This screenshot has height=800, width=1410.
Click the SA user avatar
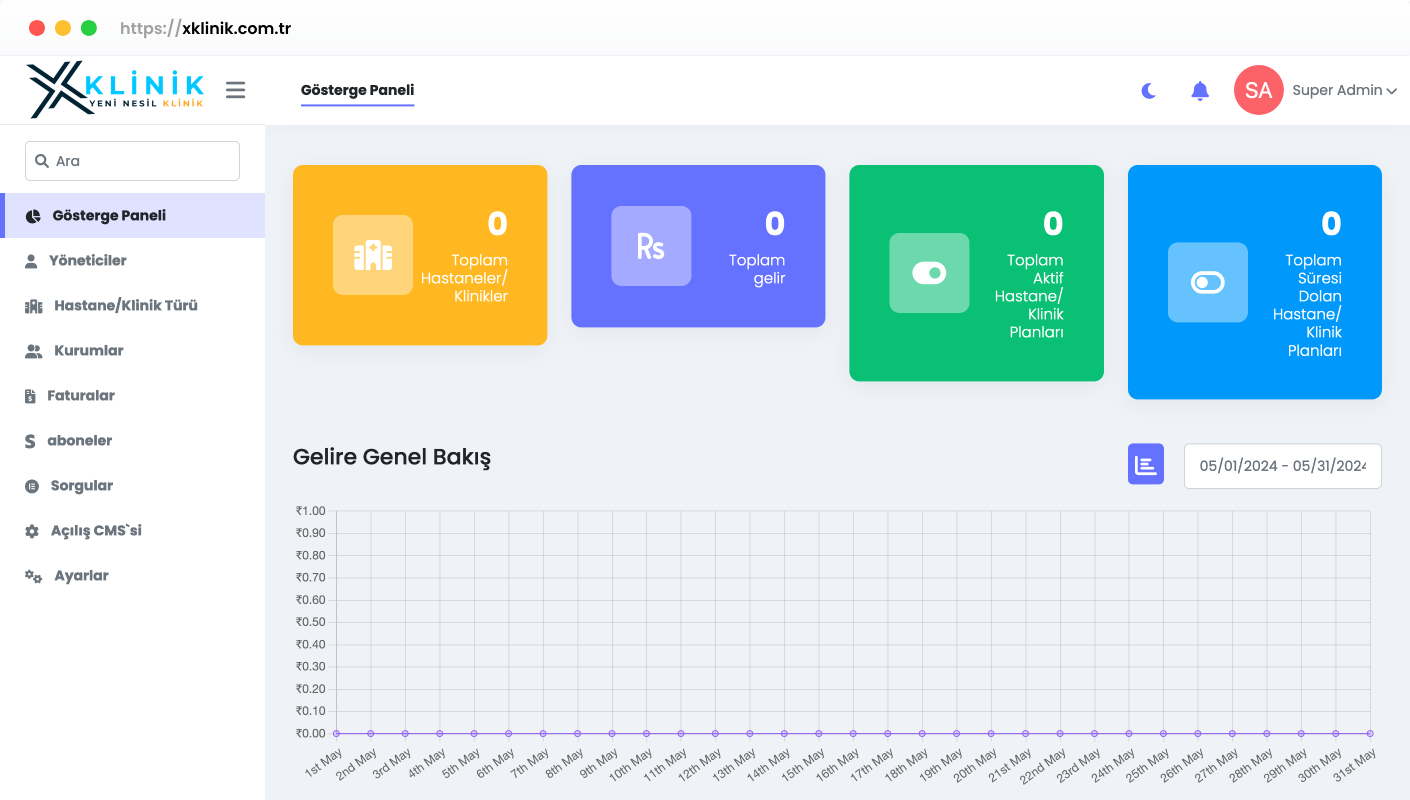point(1259,90)
